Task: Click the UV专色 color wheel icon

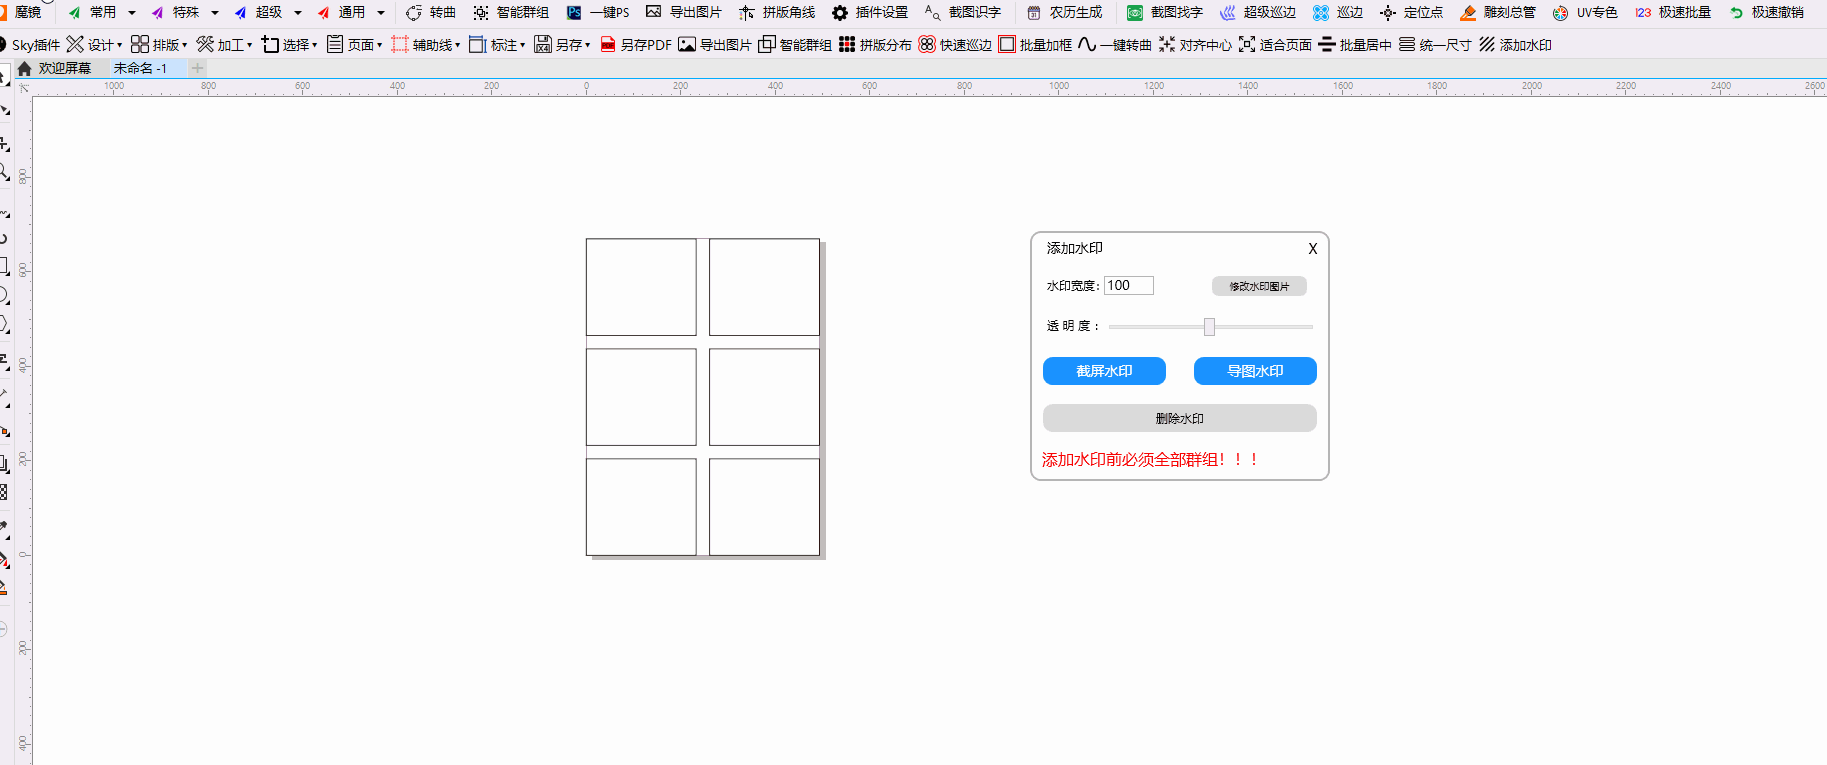Action: pyautogui.click(x=1561, y=13)
